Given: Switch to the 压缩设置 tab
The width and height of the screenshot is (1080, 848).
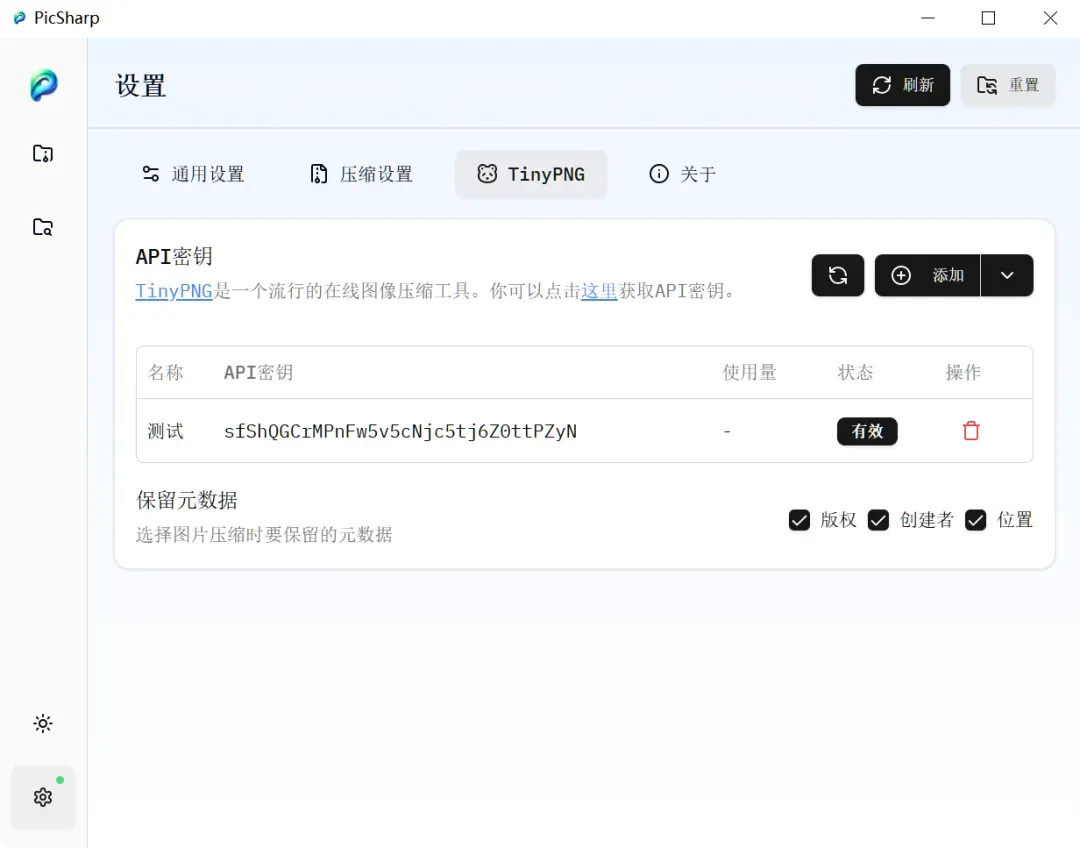Looking at the screenshot, I should tap(362, 174).
